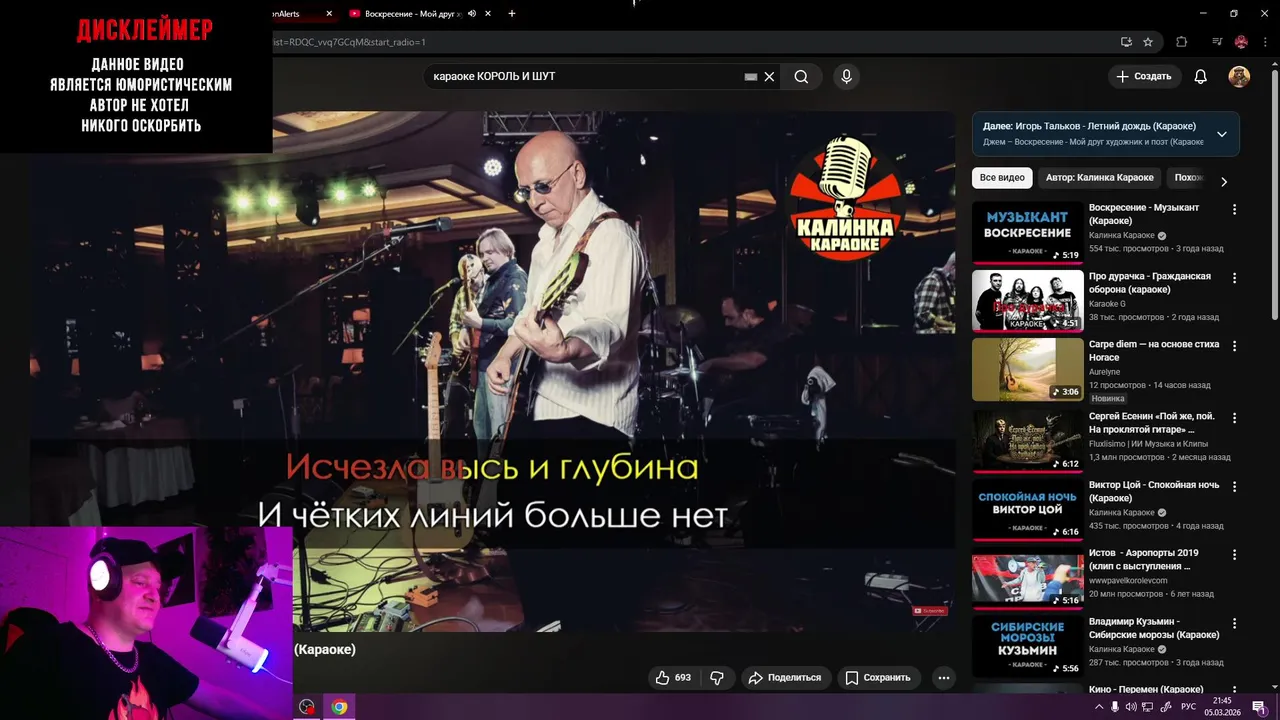
Task: Like the video (693 likes)
Action: click(674, 677)
